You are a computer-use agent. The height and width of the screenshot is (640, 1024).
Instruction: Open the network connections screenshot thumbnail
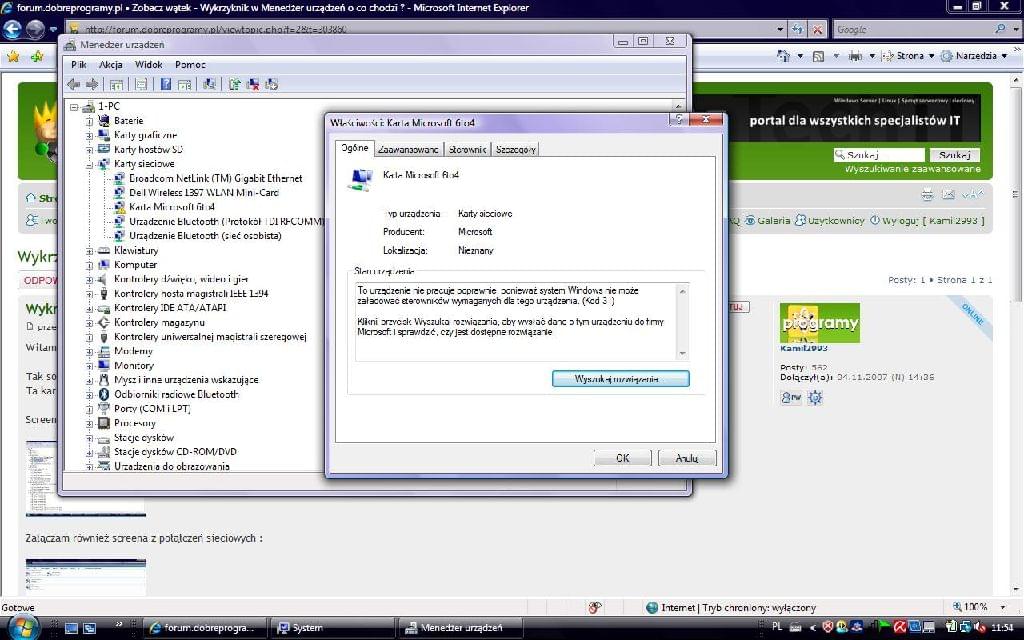(86, 576)
